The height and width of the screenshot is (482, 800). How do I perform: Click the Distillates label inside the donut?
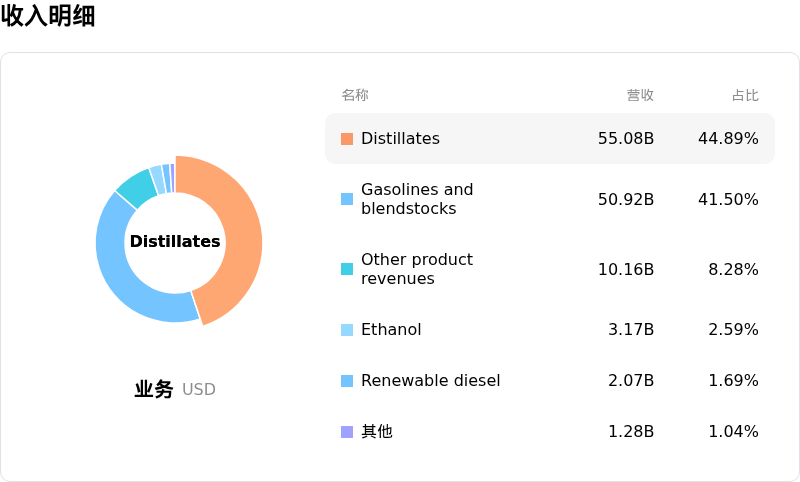click(175, 241)
